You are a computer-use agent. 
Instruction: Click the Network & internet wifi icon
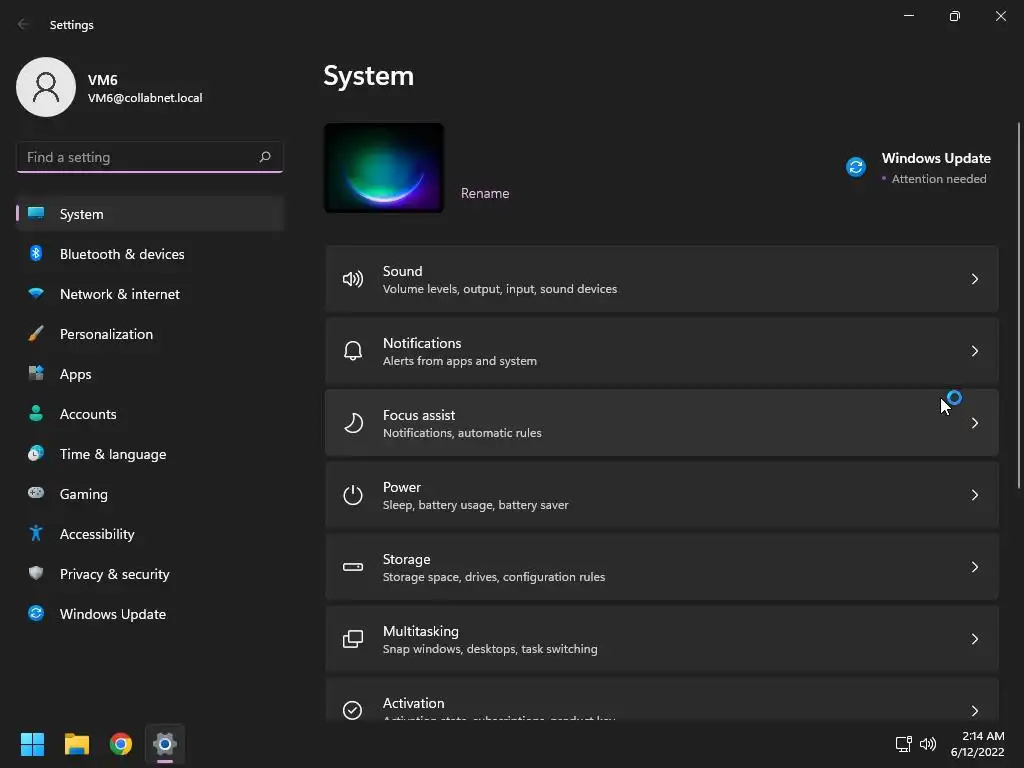(x=36, y=294)
